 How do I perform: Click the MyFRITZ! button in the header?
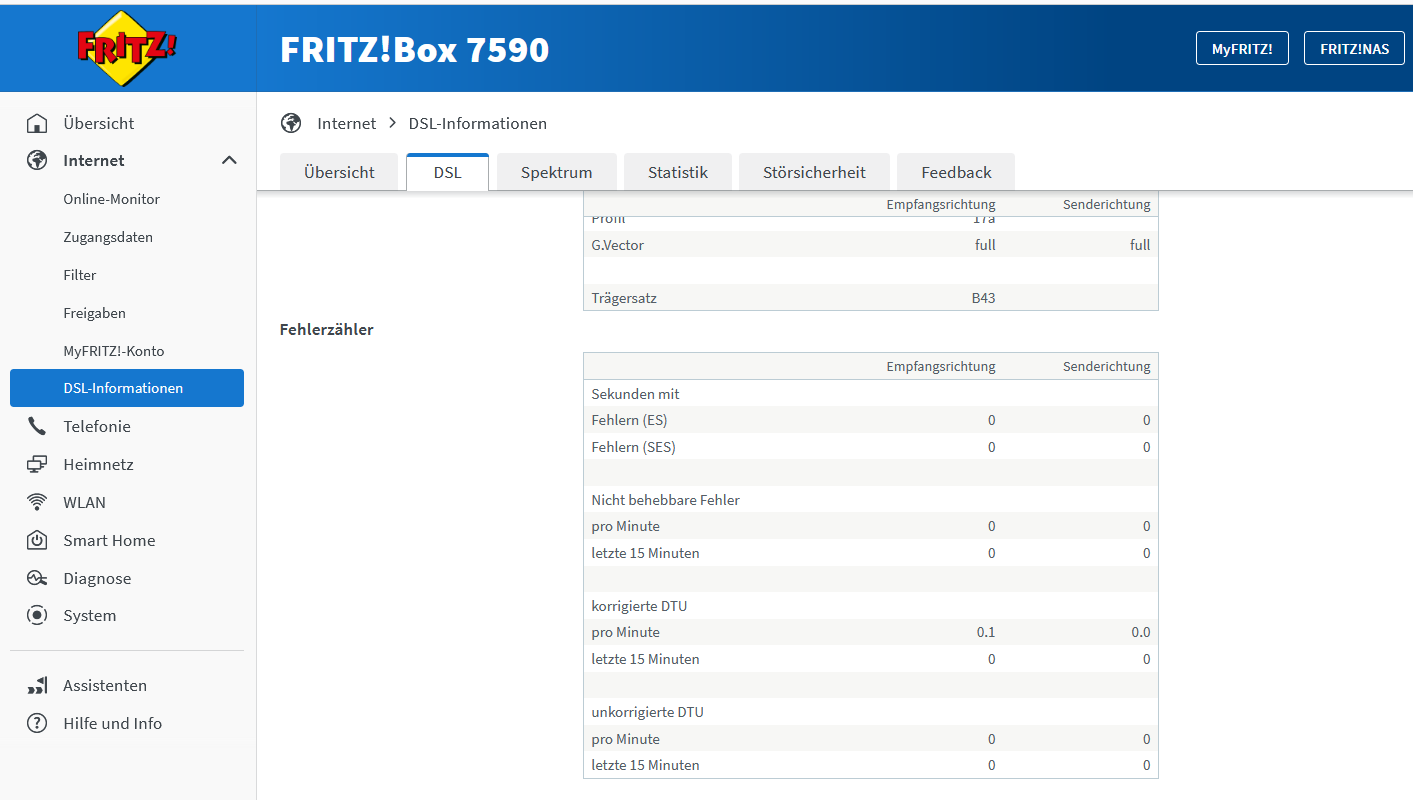point(1242,48)
